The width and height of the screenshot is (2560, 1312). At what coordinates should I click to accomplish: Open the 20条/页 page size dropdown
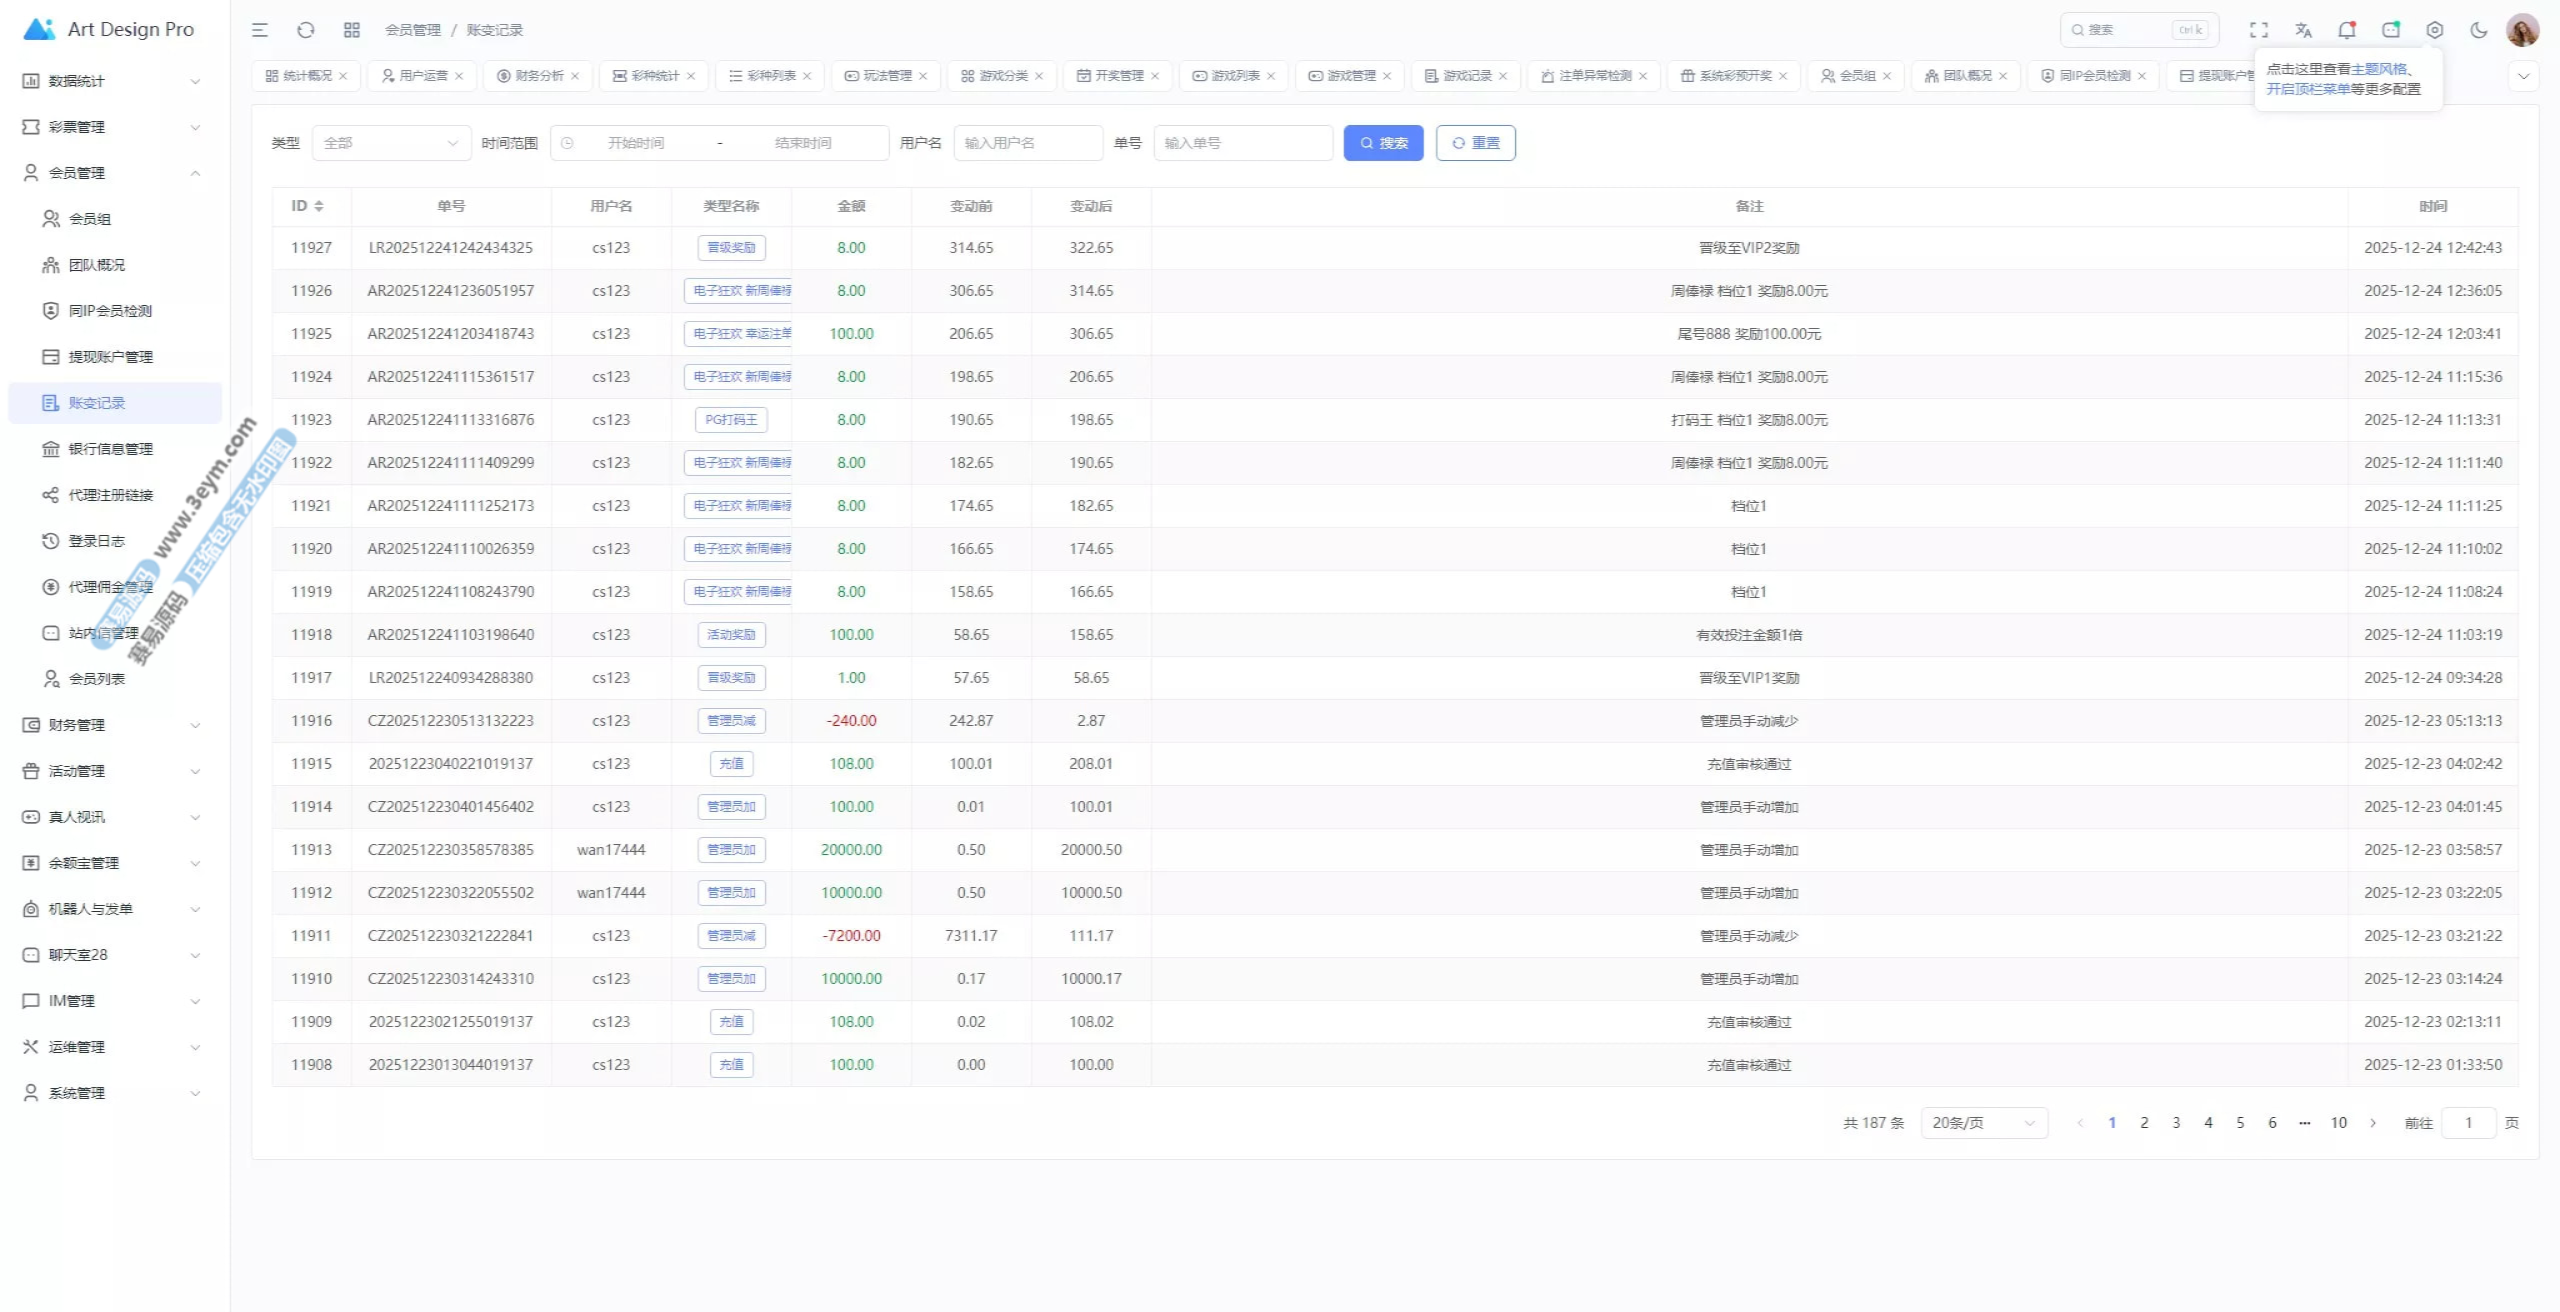click(x=1984, y=1123)
